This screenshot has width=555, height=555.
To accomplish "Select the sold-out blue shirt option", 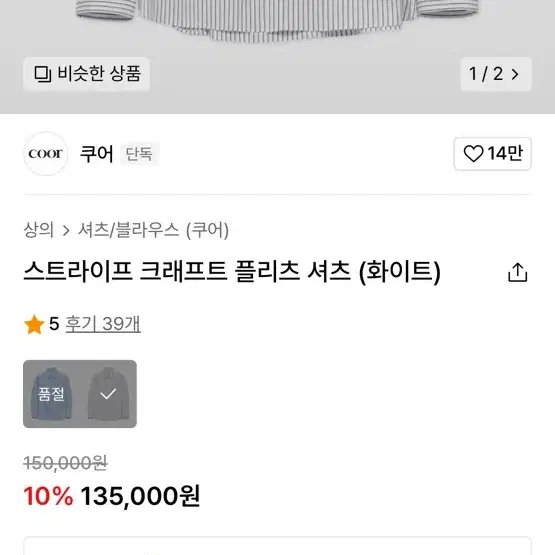I will pos(52,394).
